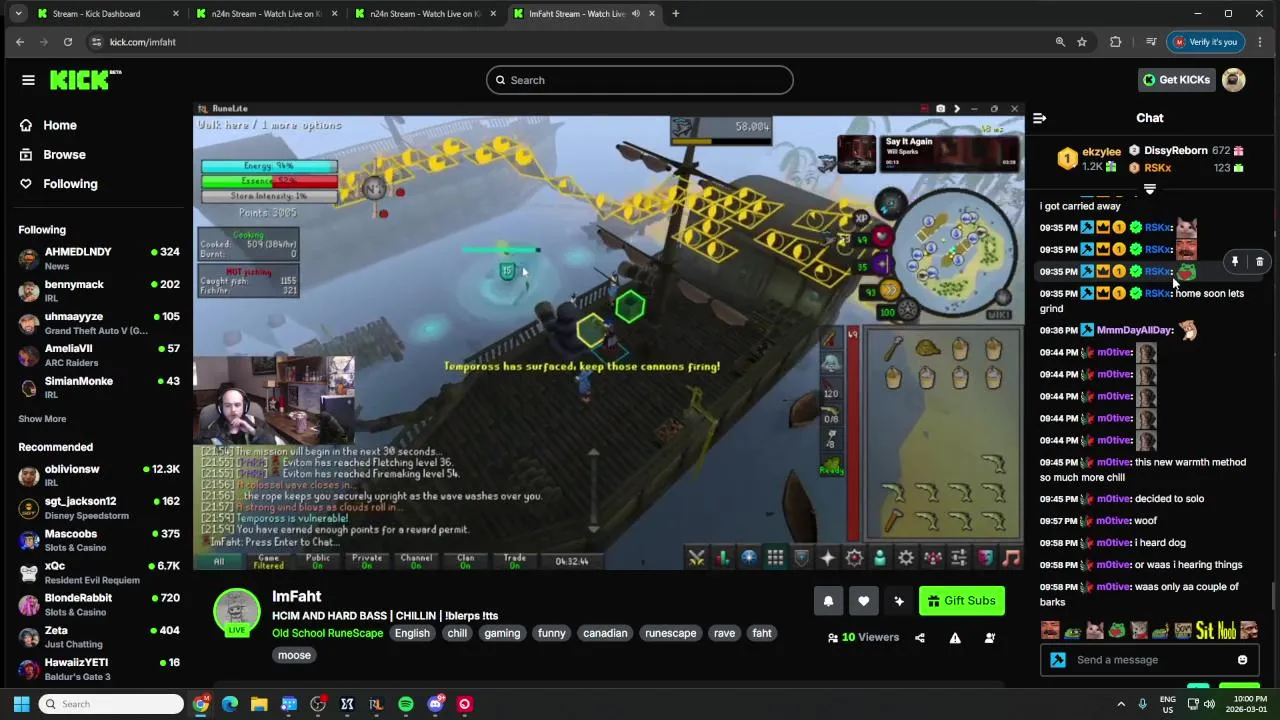Click the Kick search input field
The height and width of the screenshot is (720, 1280).
point(640,80)
